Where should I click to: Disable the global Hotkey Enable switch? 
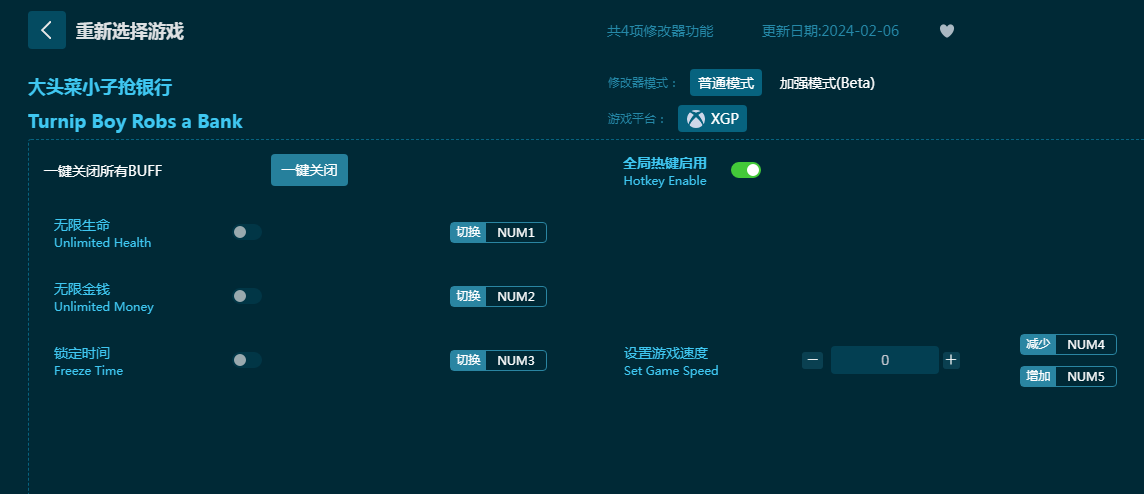(746, 170)
